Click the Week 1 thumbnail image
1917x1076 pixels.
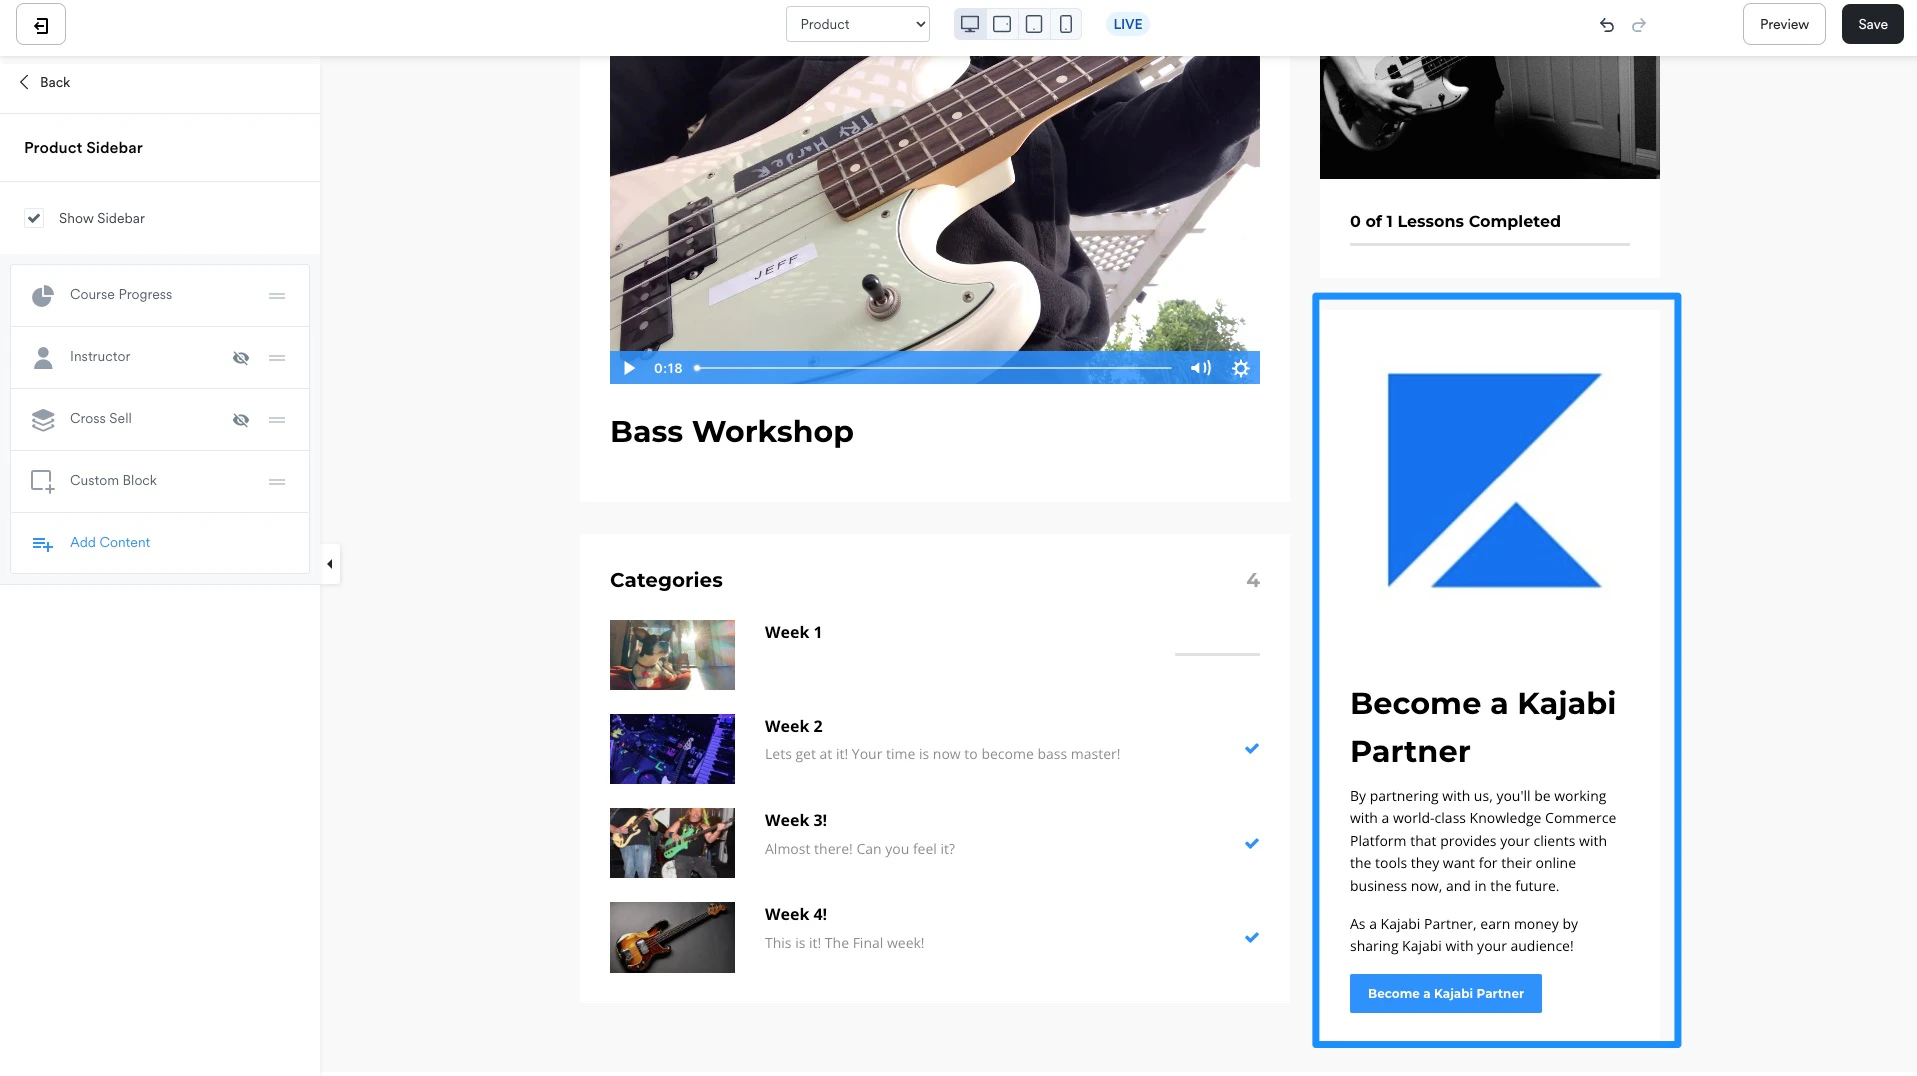pos(672,655)
